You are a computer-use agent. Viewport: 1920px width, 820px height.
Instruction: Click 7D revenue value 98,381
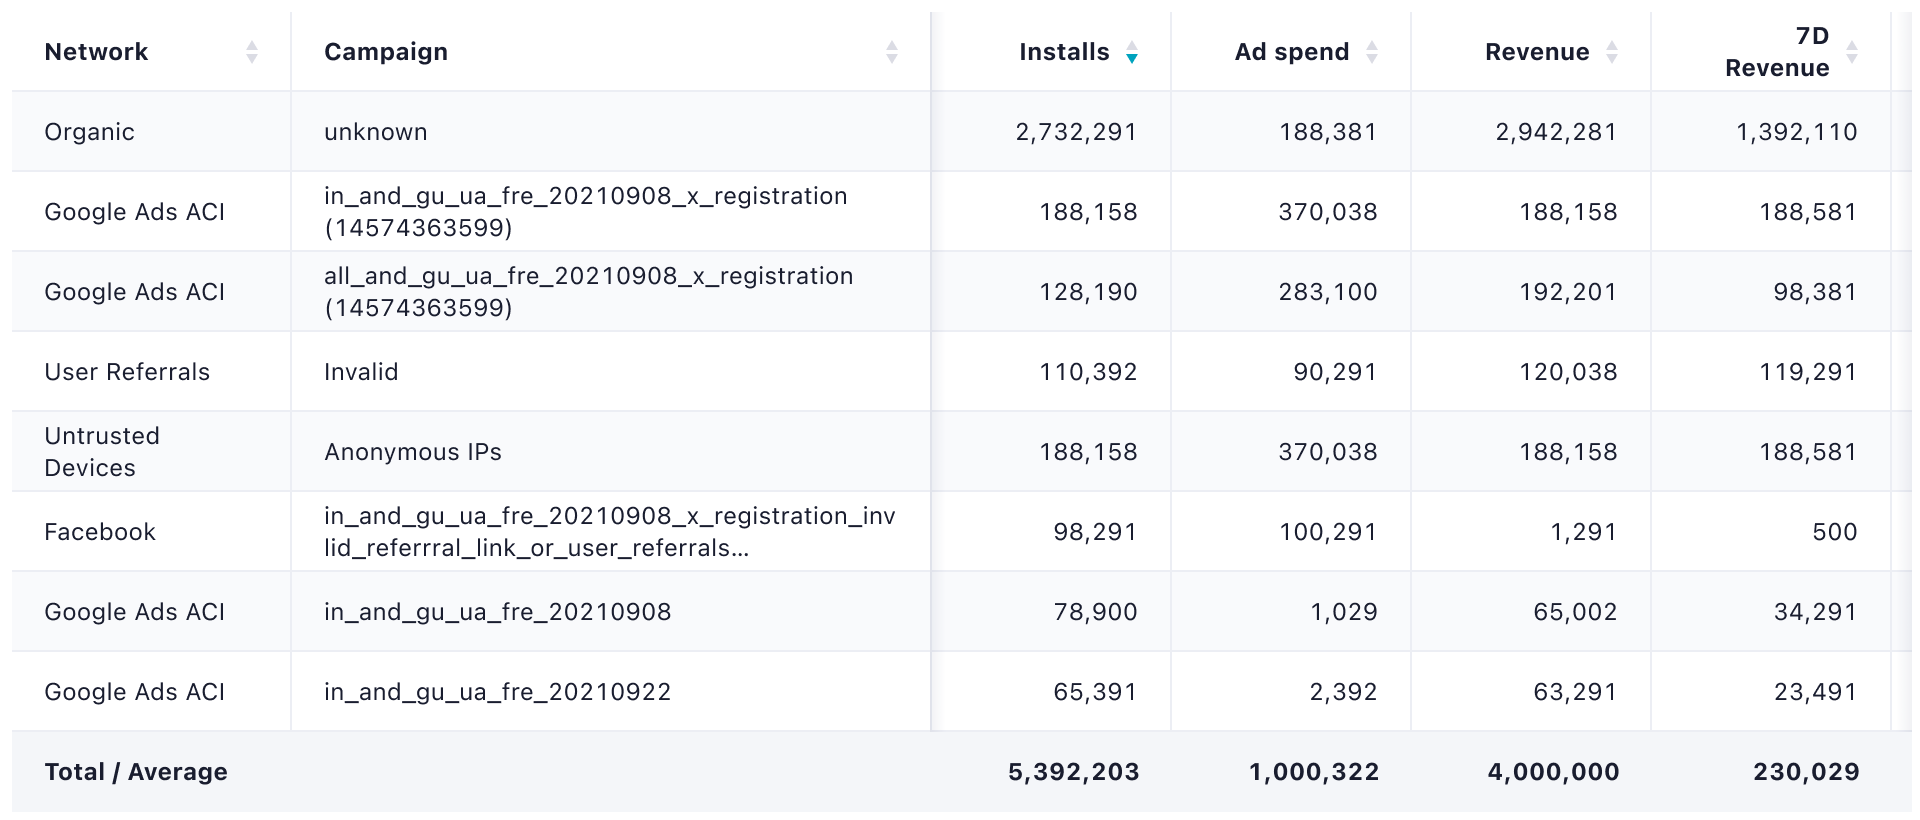click(1815, 292)
